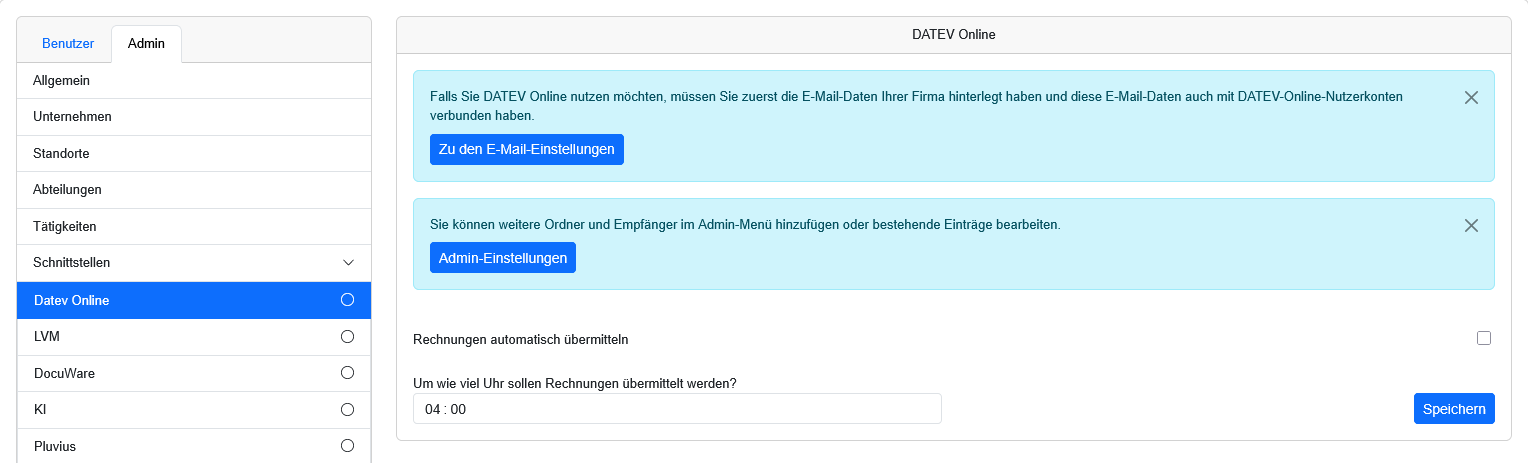Close the Ordner und Empfänger alert
The image size is (1528, 463).
pos(1471,226)
